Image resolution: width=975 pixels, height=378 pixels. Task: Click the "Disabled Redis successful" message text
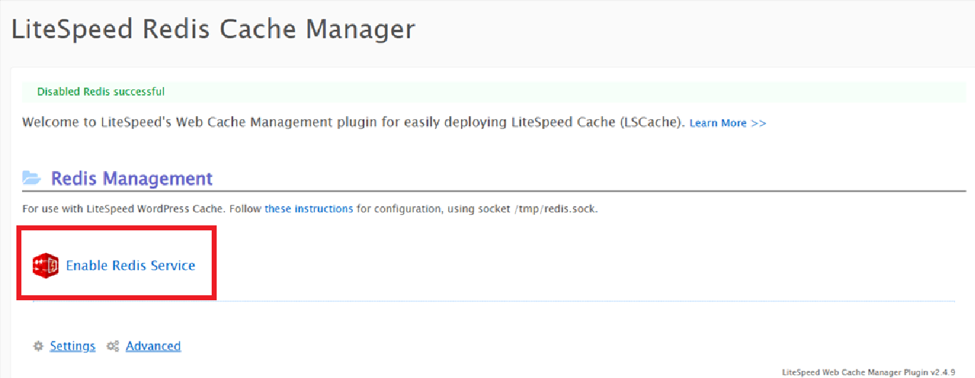101,92
